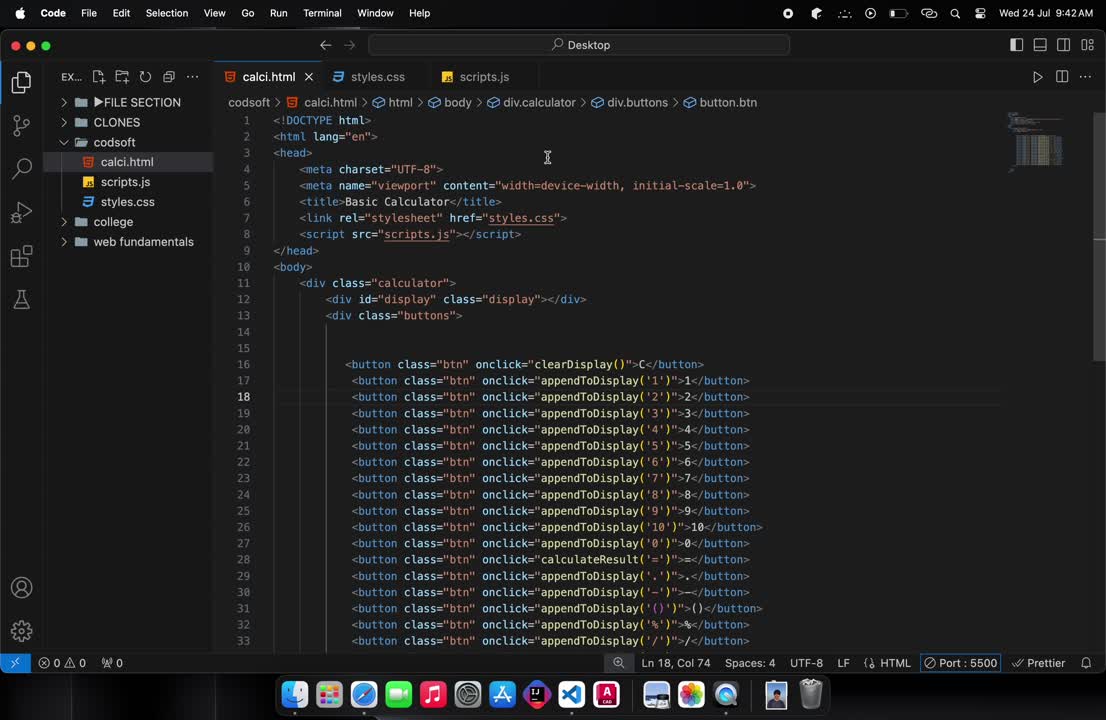Image resolution: width=1106 pixels, height=720 pixels.
Task: Open the errors and warnings indicator
Action: coord(62,663)
